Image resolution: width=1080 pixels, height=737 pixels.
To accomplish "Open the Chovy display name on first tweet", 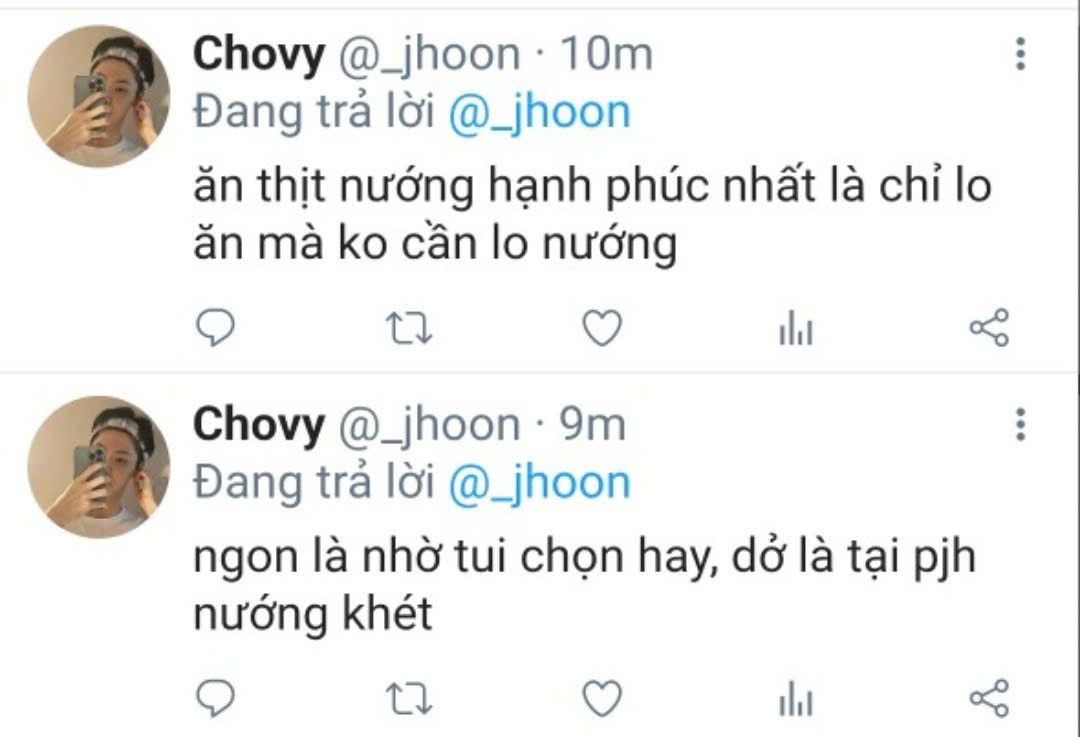I will pos(259,55).
